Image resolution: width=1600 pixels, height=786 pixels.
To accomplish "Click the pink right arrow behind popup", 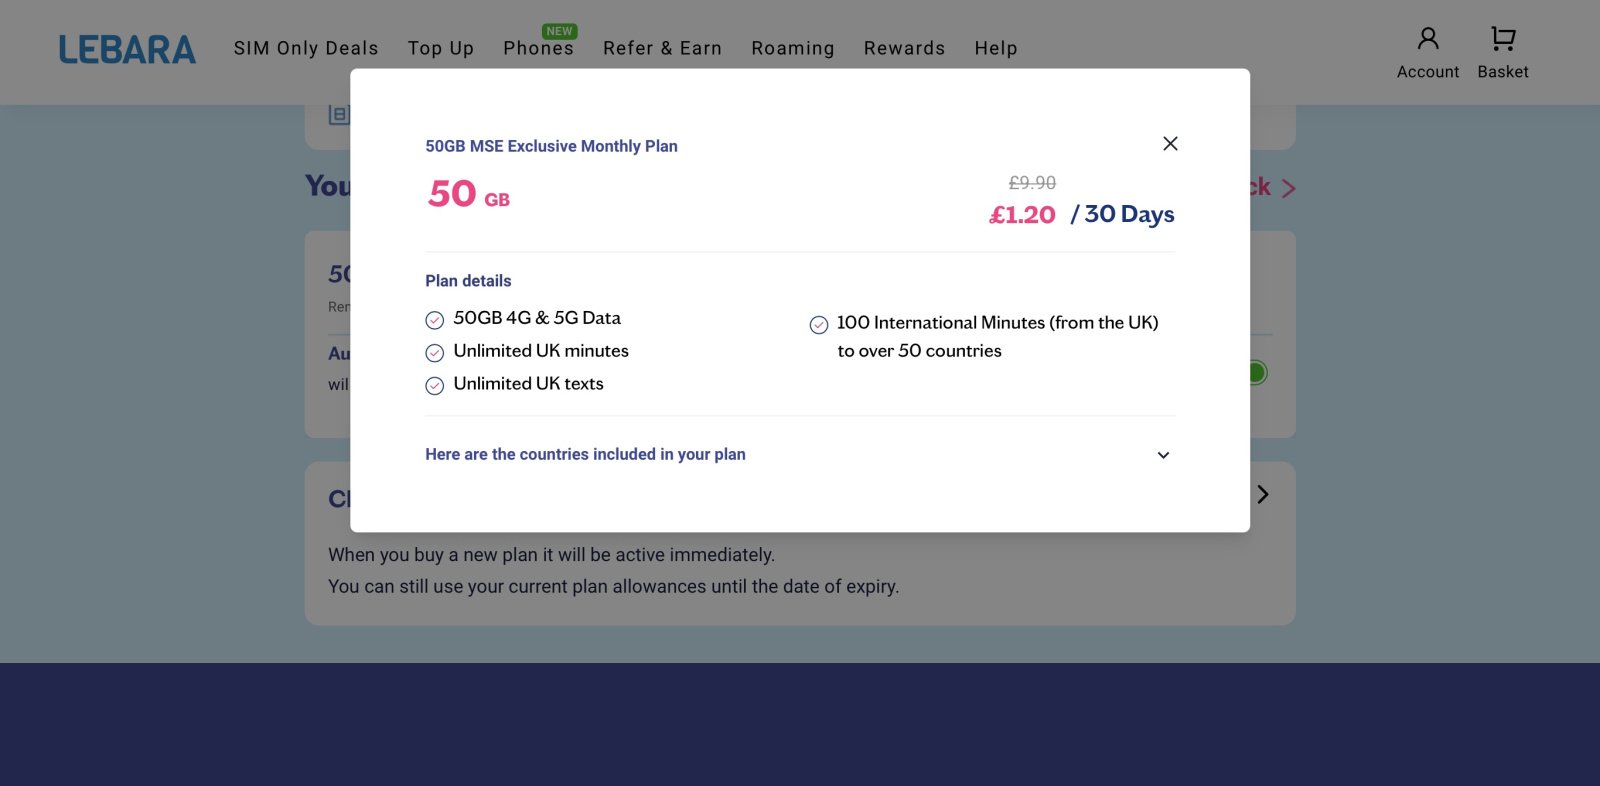I will 1288,189.
